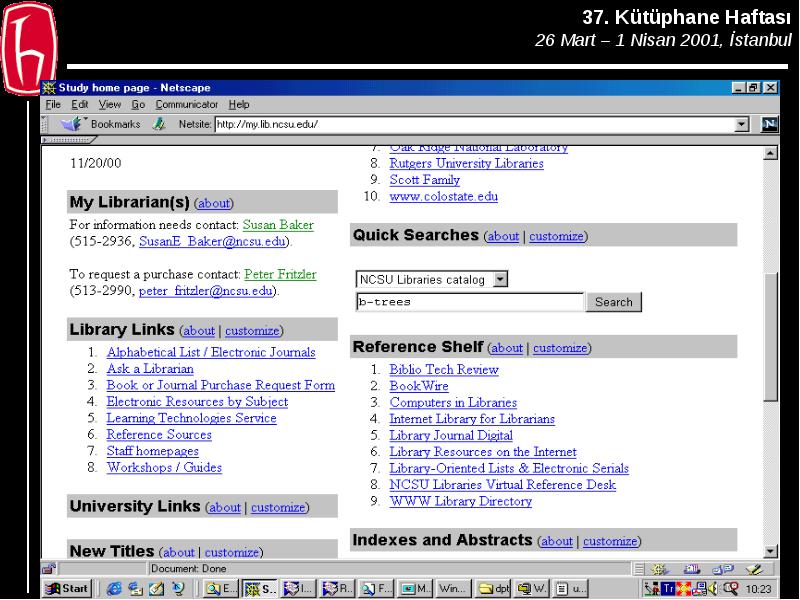Open Ask a Librarian link
The width and height of the screenshot is (800, 600).
point(150,368)
